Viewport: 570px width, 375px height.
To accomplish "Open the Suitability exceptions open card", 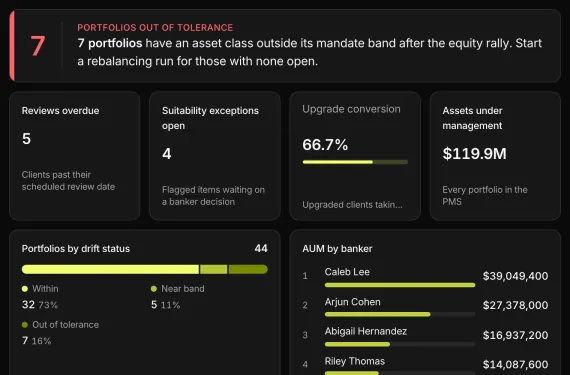I will [x=214, y=156].
